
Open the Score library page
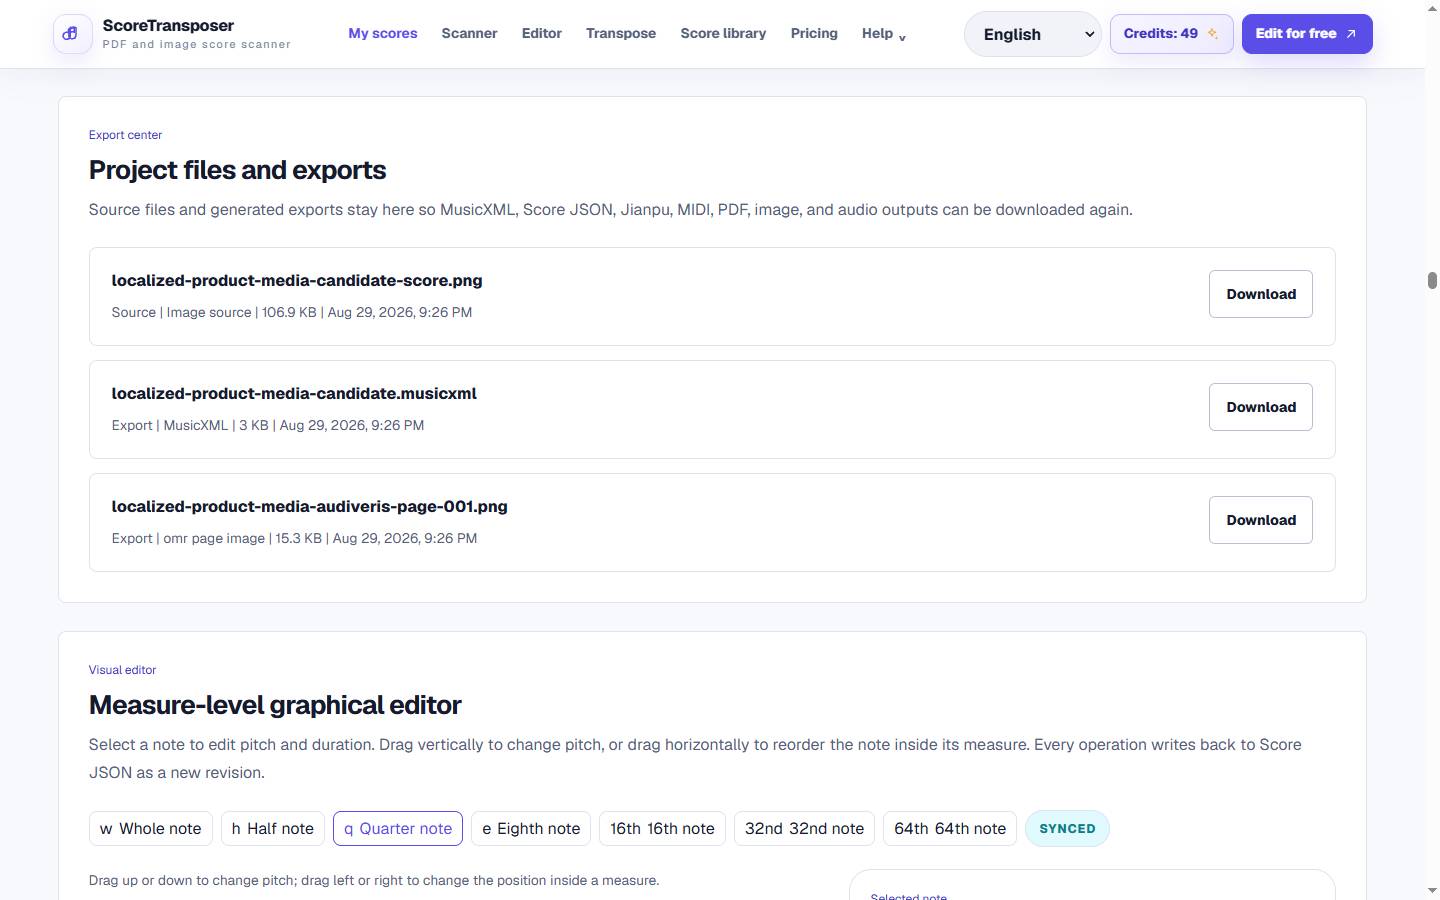723,33
